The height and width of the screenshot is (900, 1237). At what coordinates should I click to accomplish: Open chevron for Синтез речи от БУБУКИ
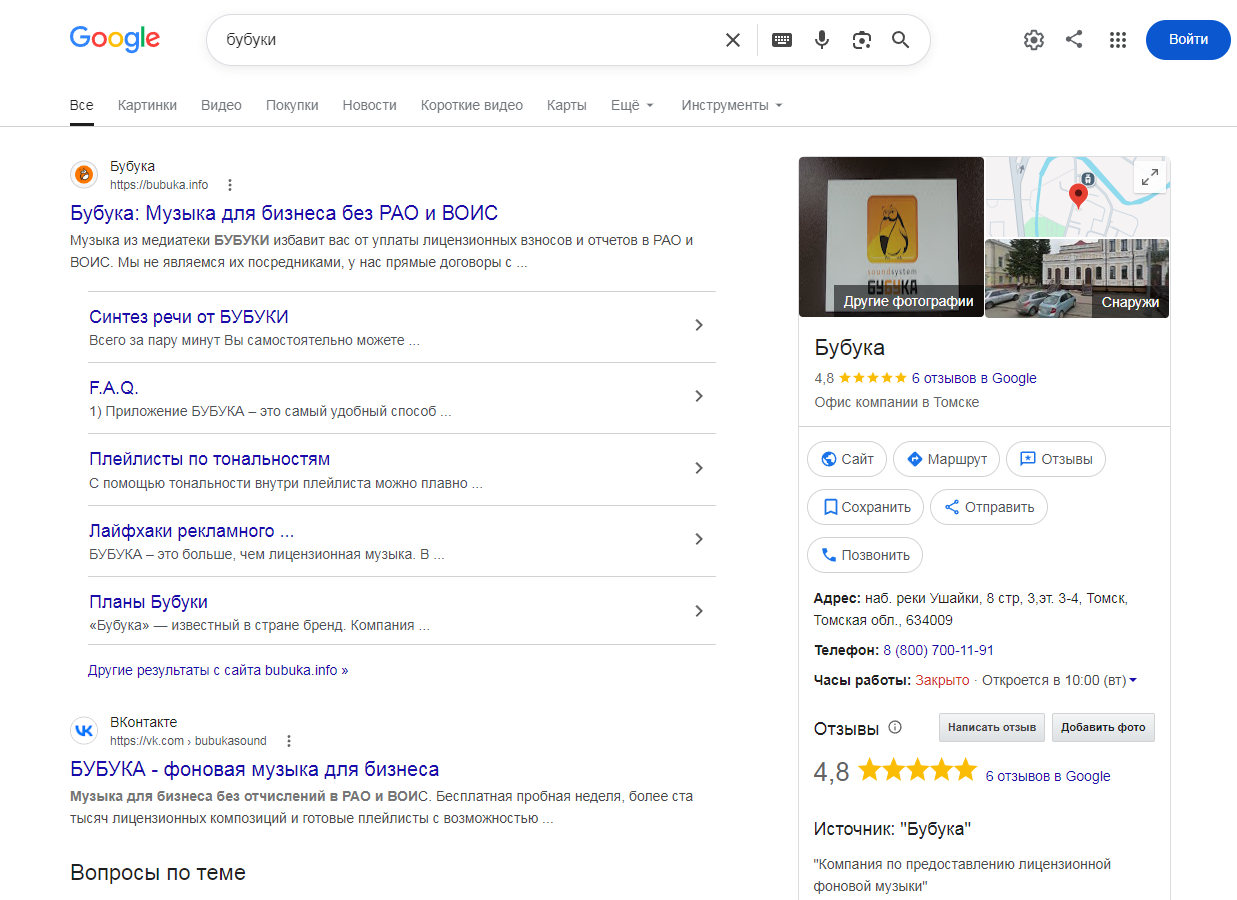(699, 325)
